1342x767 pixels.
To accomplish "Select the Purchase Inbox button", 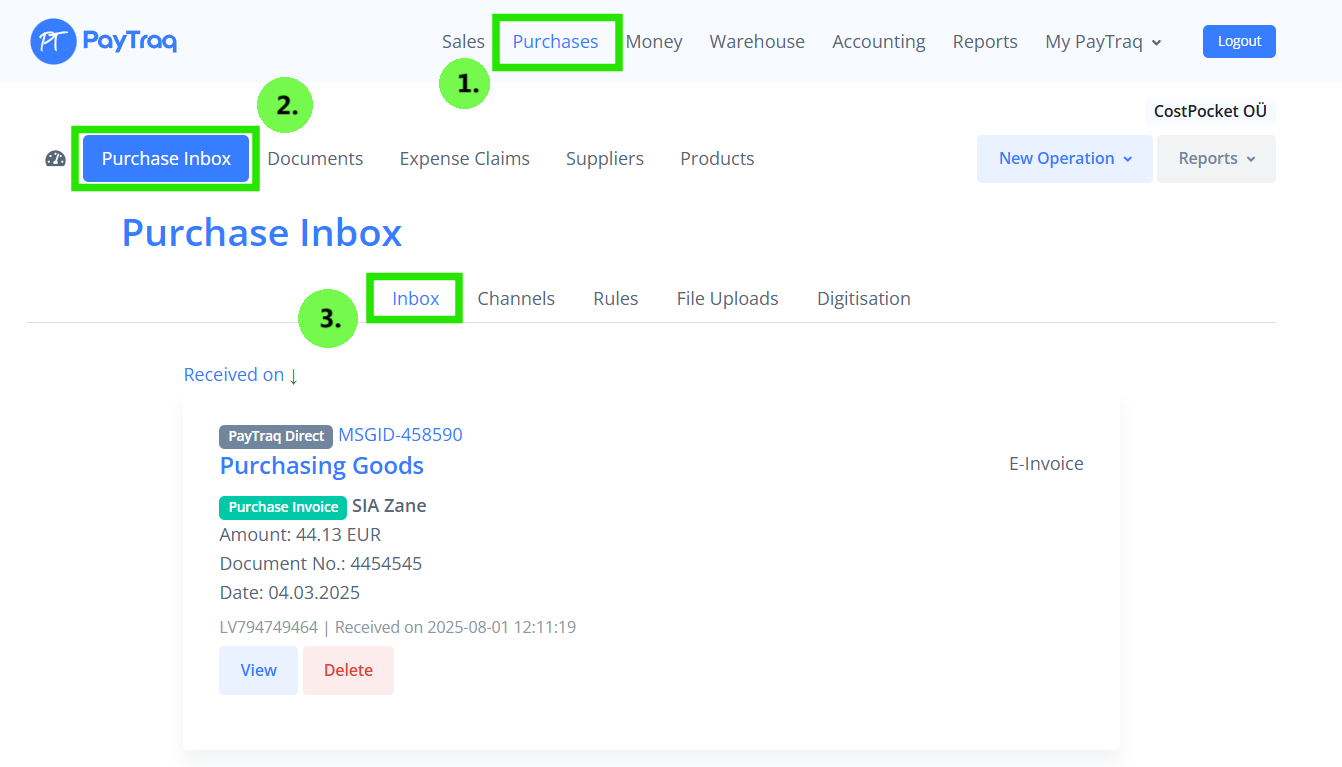I will coord(166,159).
